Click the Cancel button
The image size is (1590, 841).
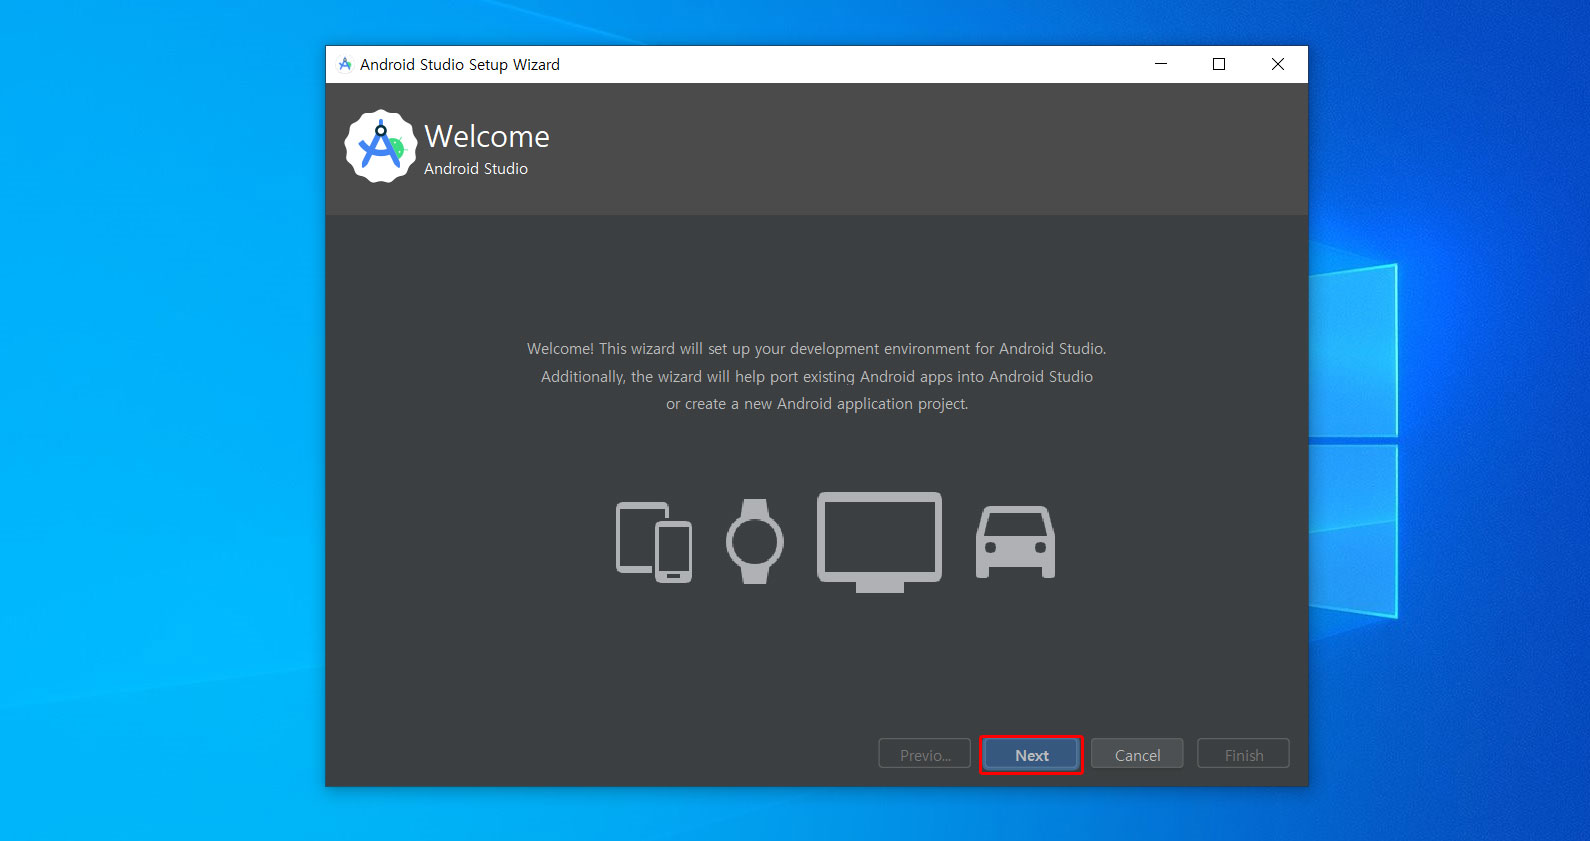(1137, 755)
